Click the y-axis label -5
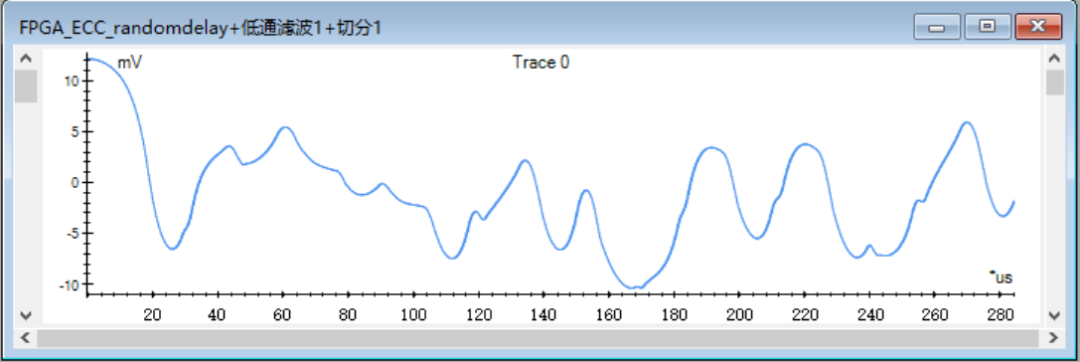The height and width of the screenshot is (362, 1080). [x=71, y=233]
